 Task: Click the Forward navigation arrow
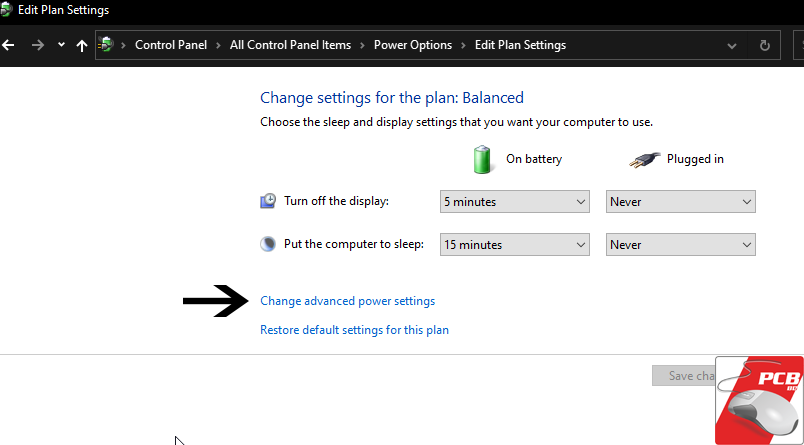click(37, 45)
